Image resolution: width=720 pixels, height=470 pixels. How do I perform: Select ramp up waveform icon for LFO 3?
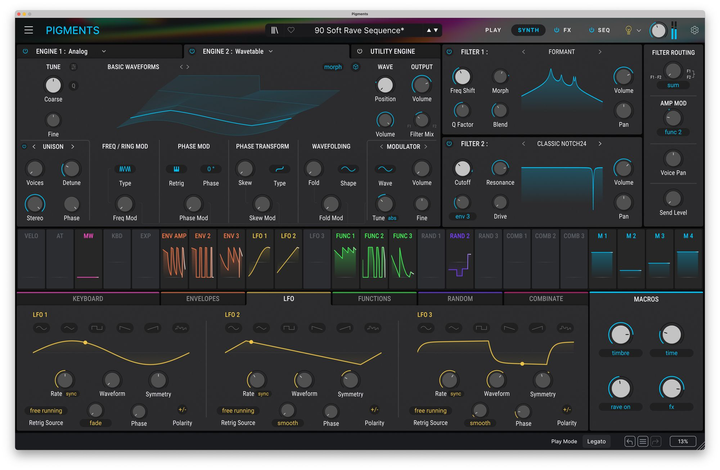coord(537,328)
